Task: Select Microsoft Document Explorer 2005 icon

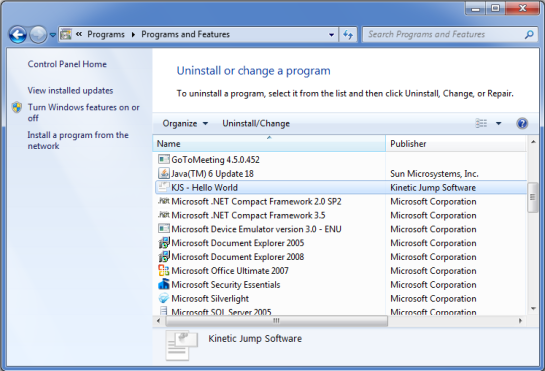Action: [x=164, y=243]
